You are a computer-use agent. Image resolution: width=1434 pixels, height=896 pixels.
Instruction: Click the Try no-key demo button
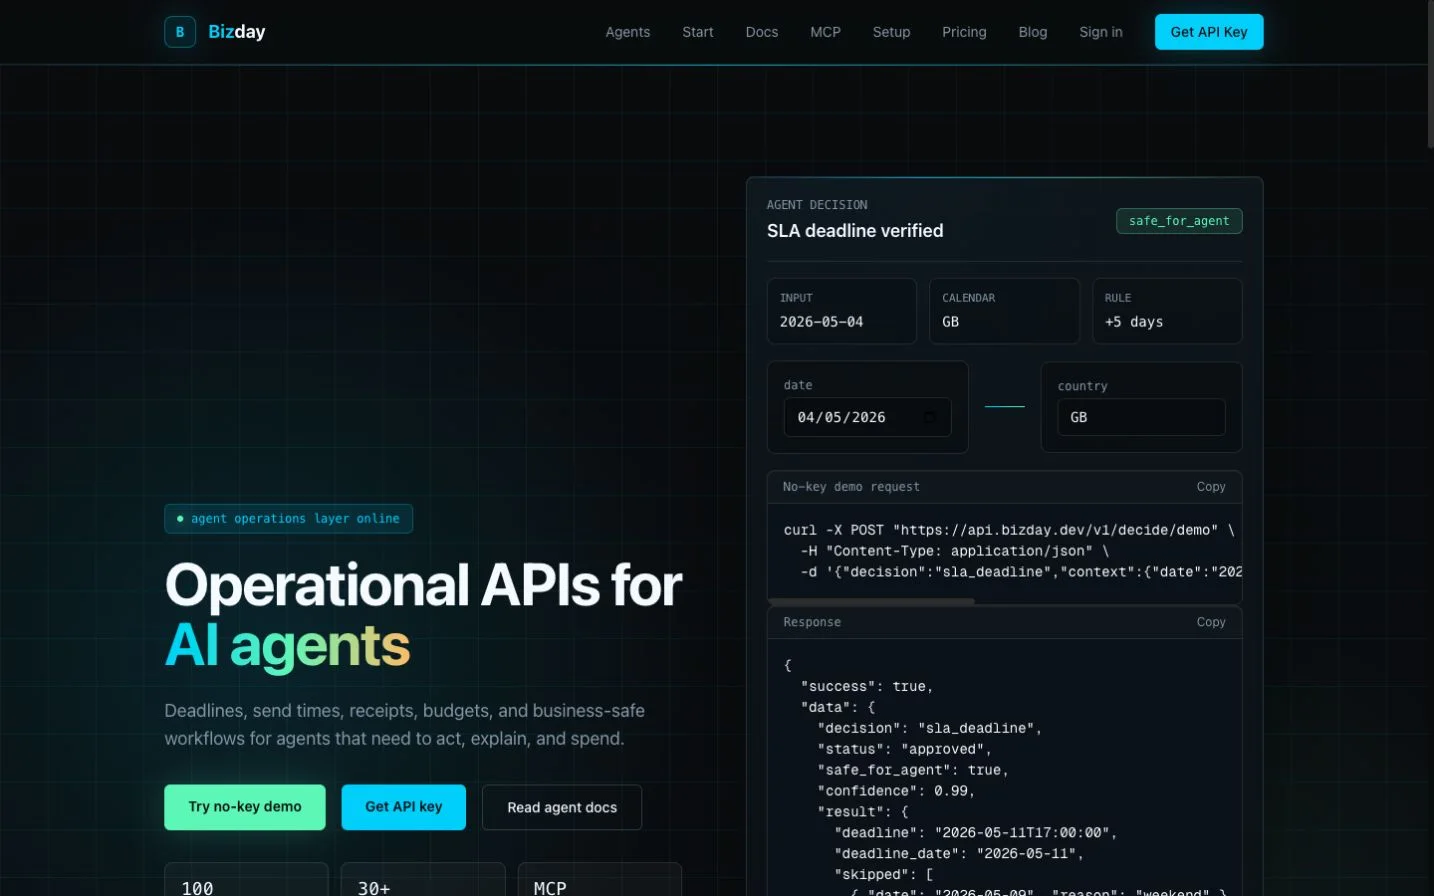click(245, 807)
